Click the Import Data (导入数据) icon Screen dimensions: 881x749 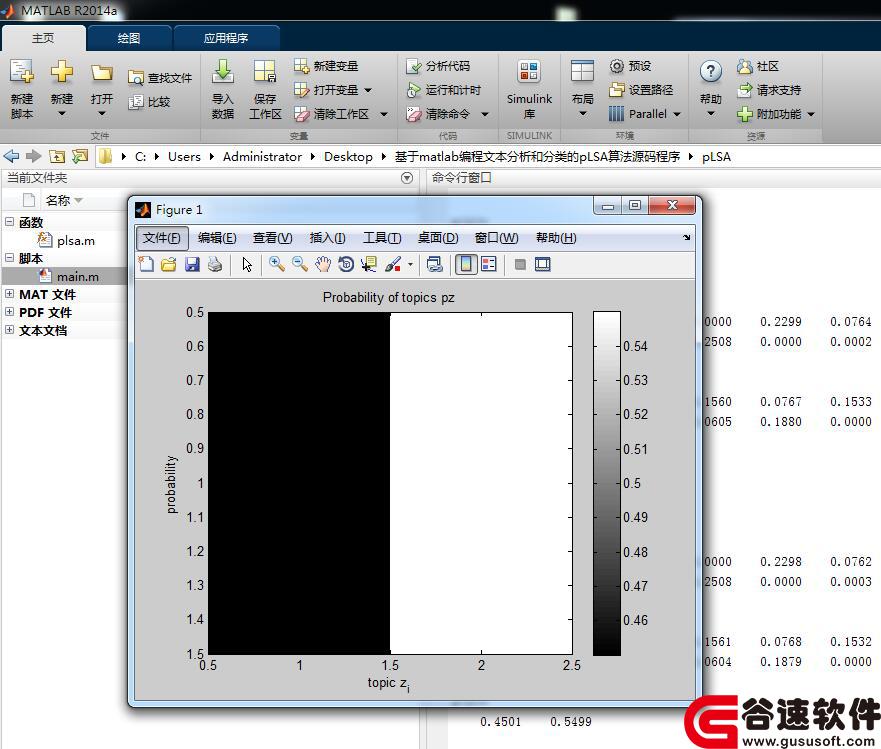tap(223, 72)
